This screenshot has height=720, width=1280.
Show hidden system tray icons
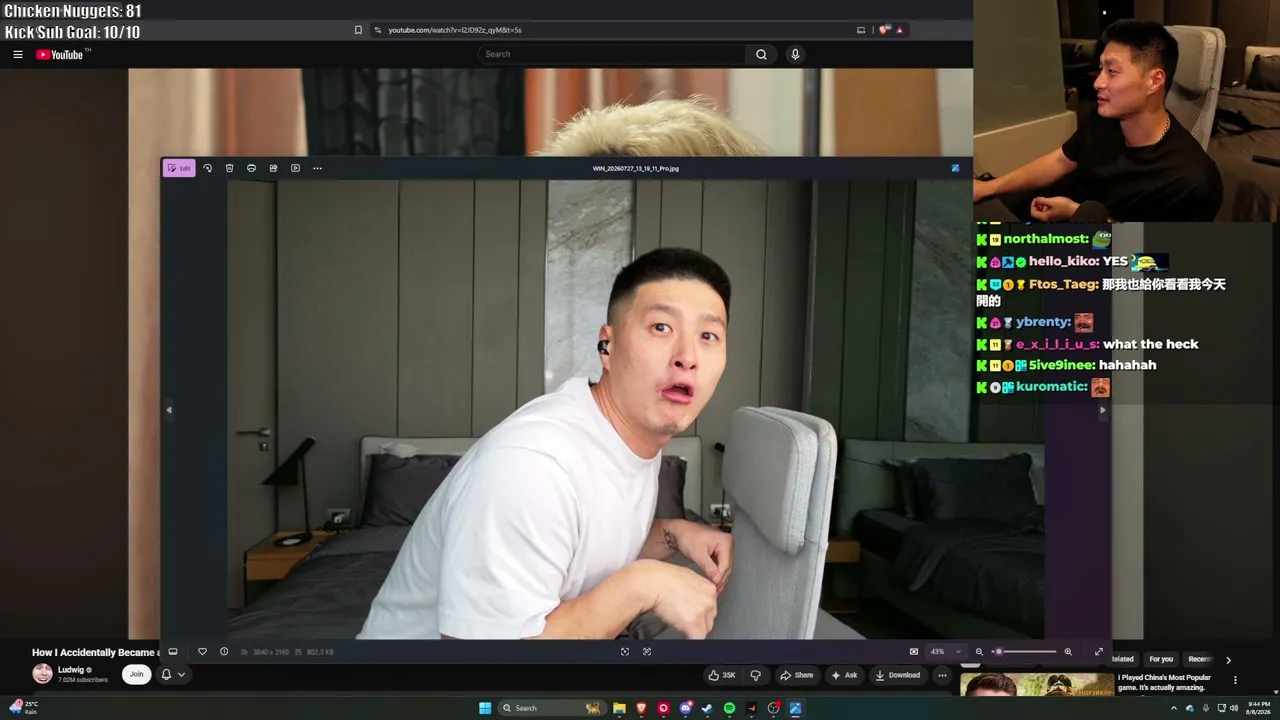pyautogui.click(x=1174, y=708)
